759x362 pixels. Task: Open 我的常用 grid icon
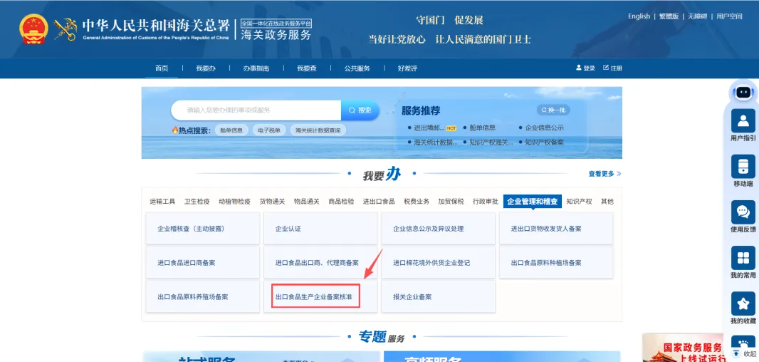tap(743, 258)
